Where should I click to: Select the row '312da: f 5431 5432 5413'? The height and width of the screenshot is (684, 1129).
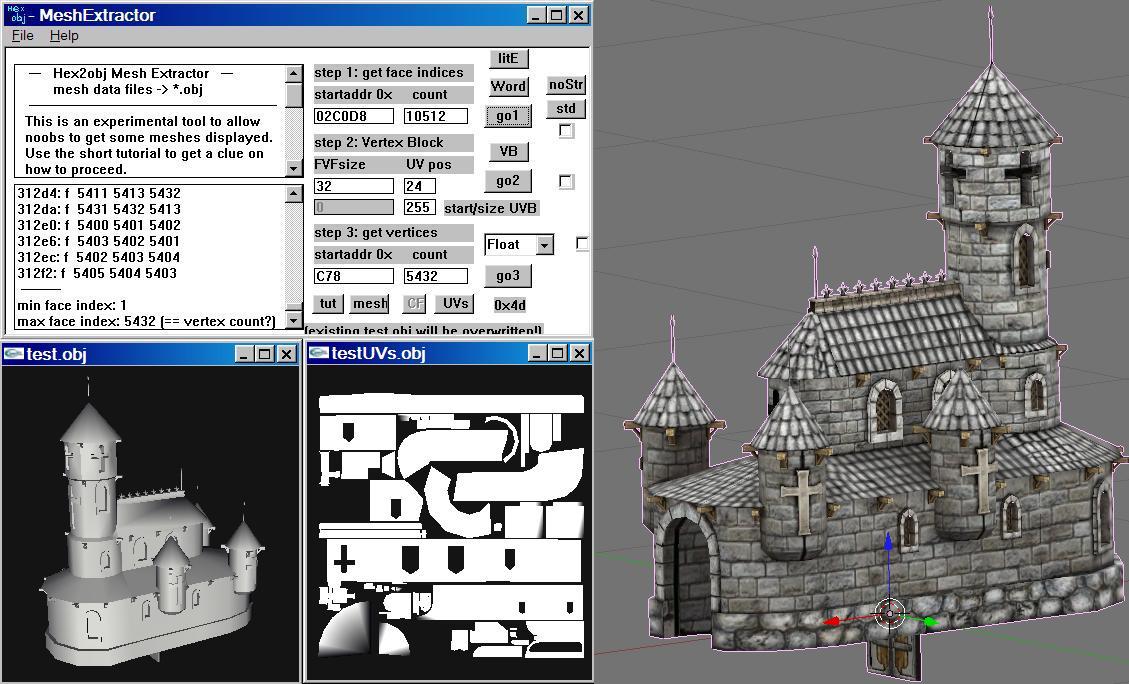click(99, 209)
